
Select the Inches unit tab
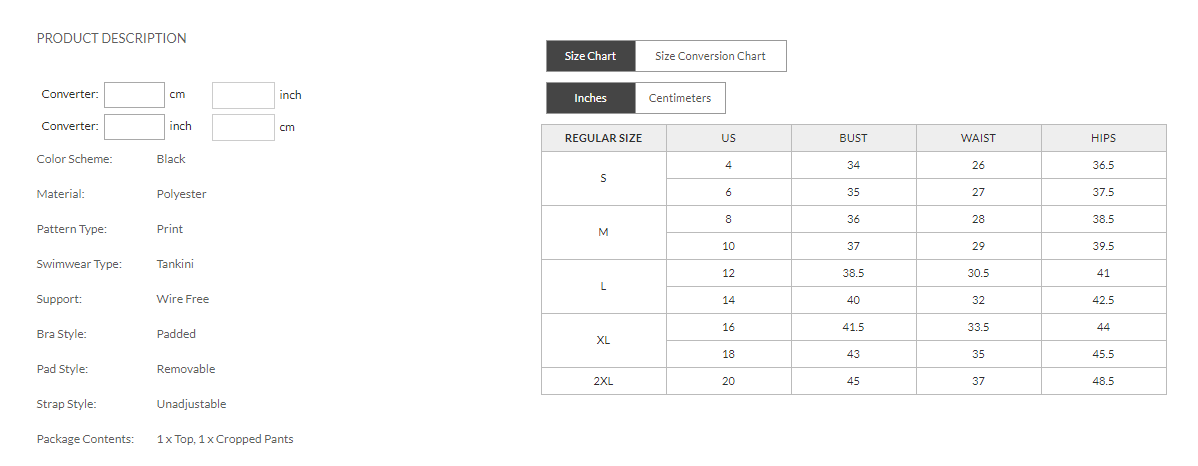tap(590, 98)
